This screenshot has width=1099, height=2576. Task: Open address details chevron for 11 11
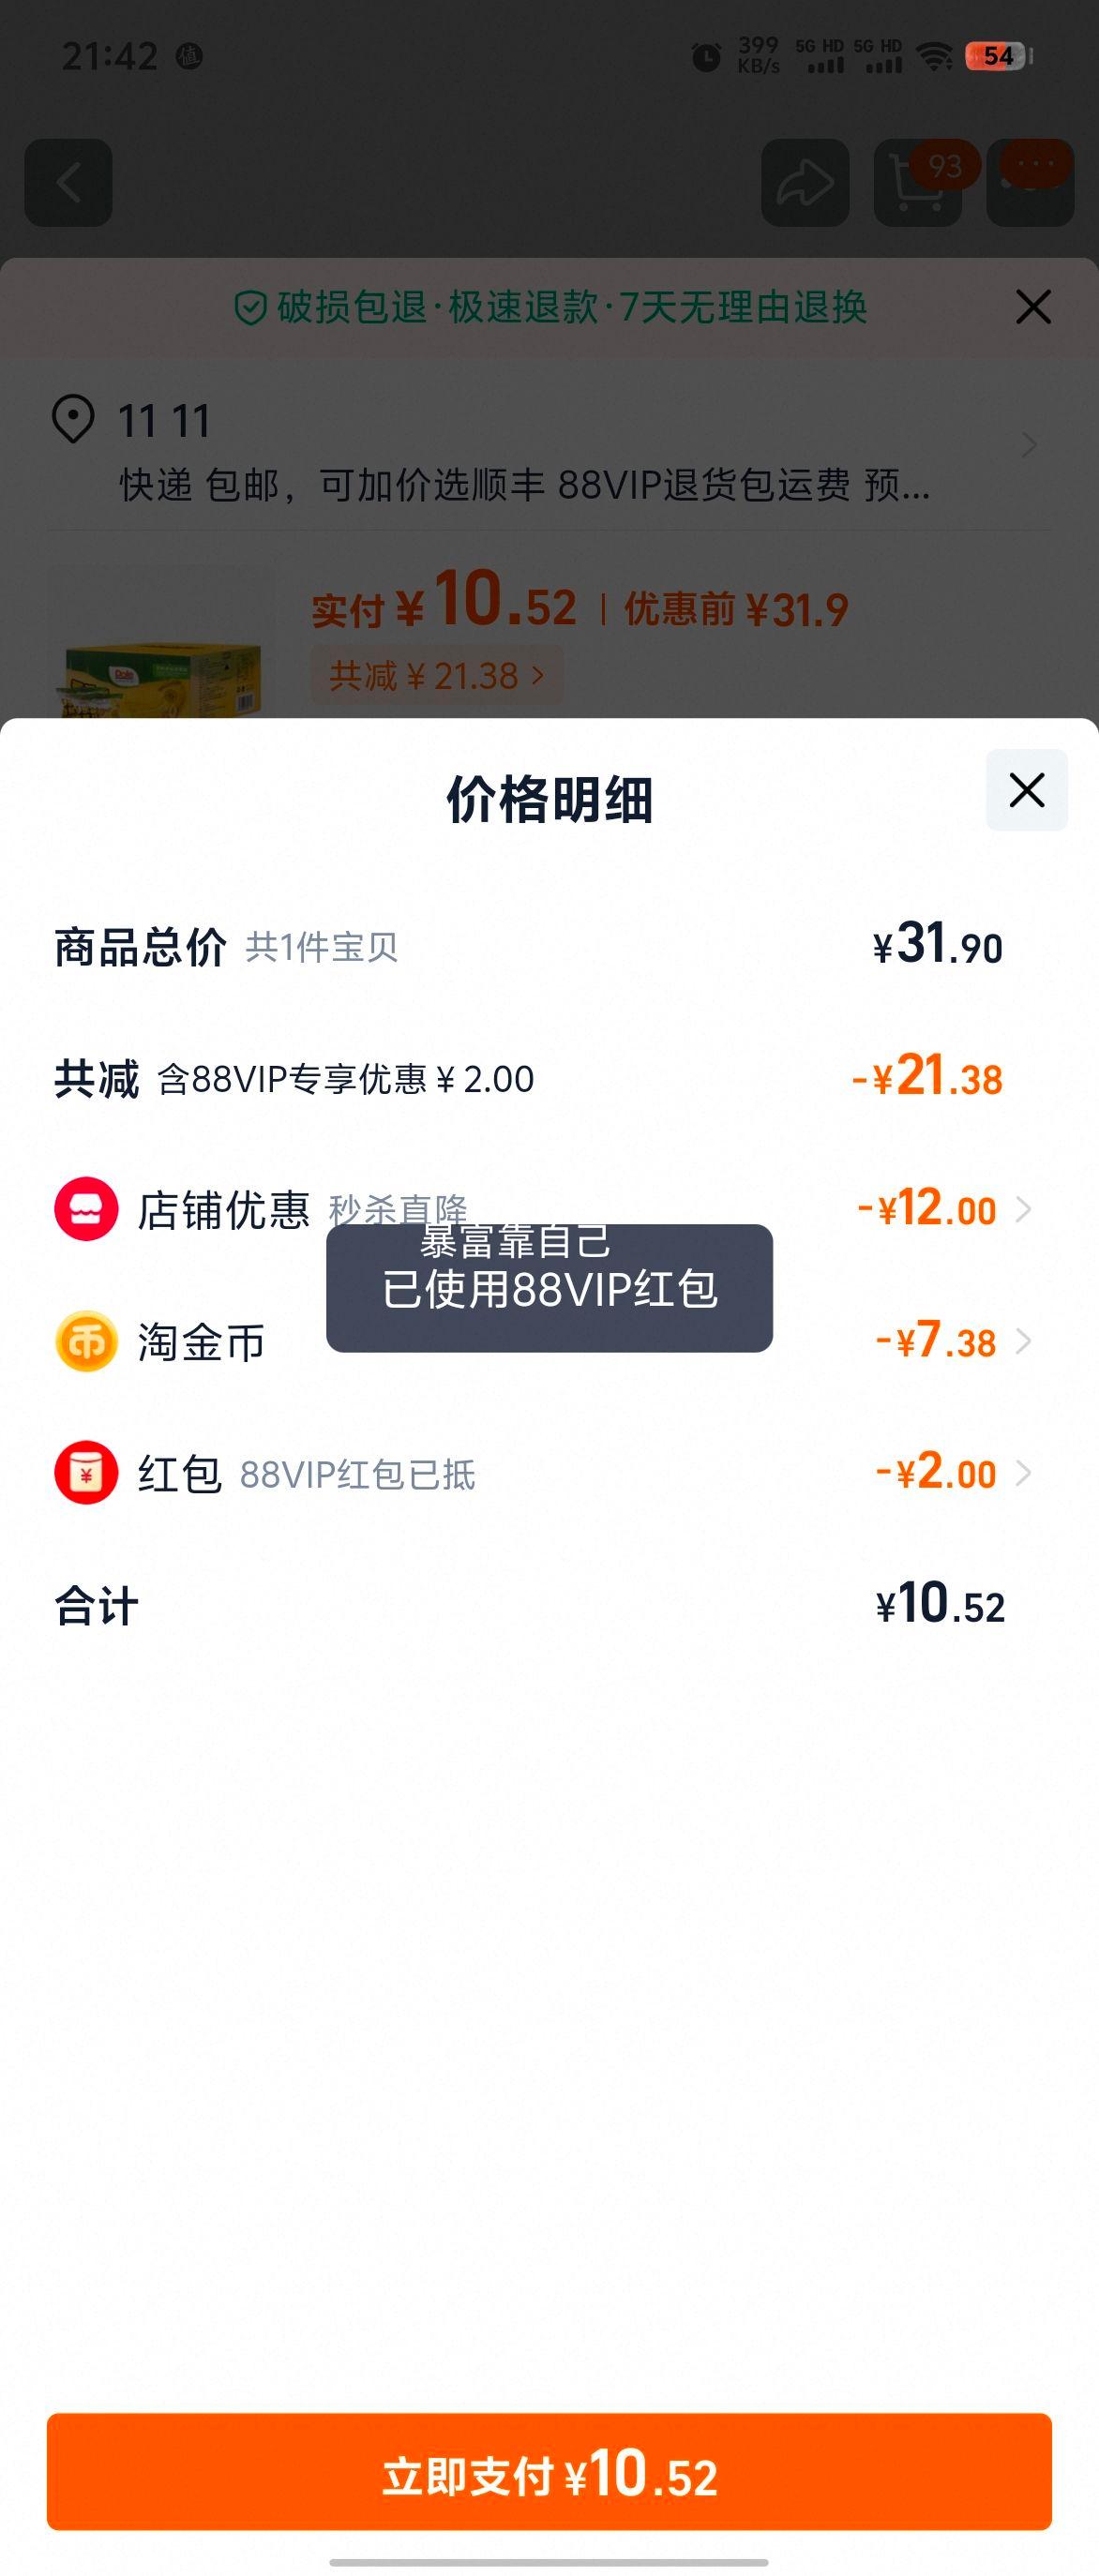tap(1029, 446)
